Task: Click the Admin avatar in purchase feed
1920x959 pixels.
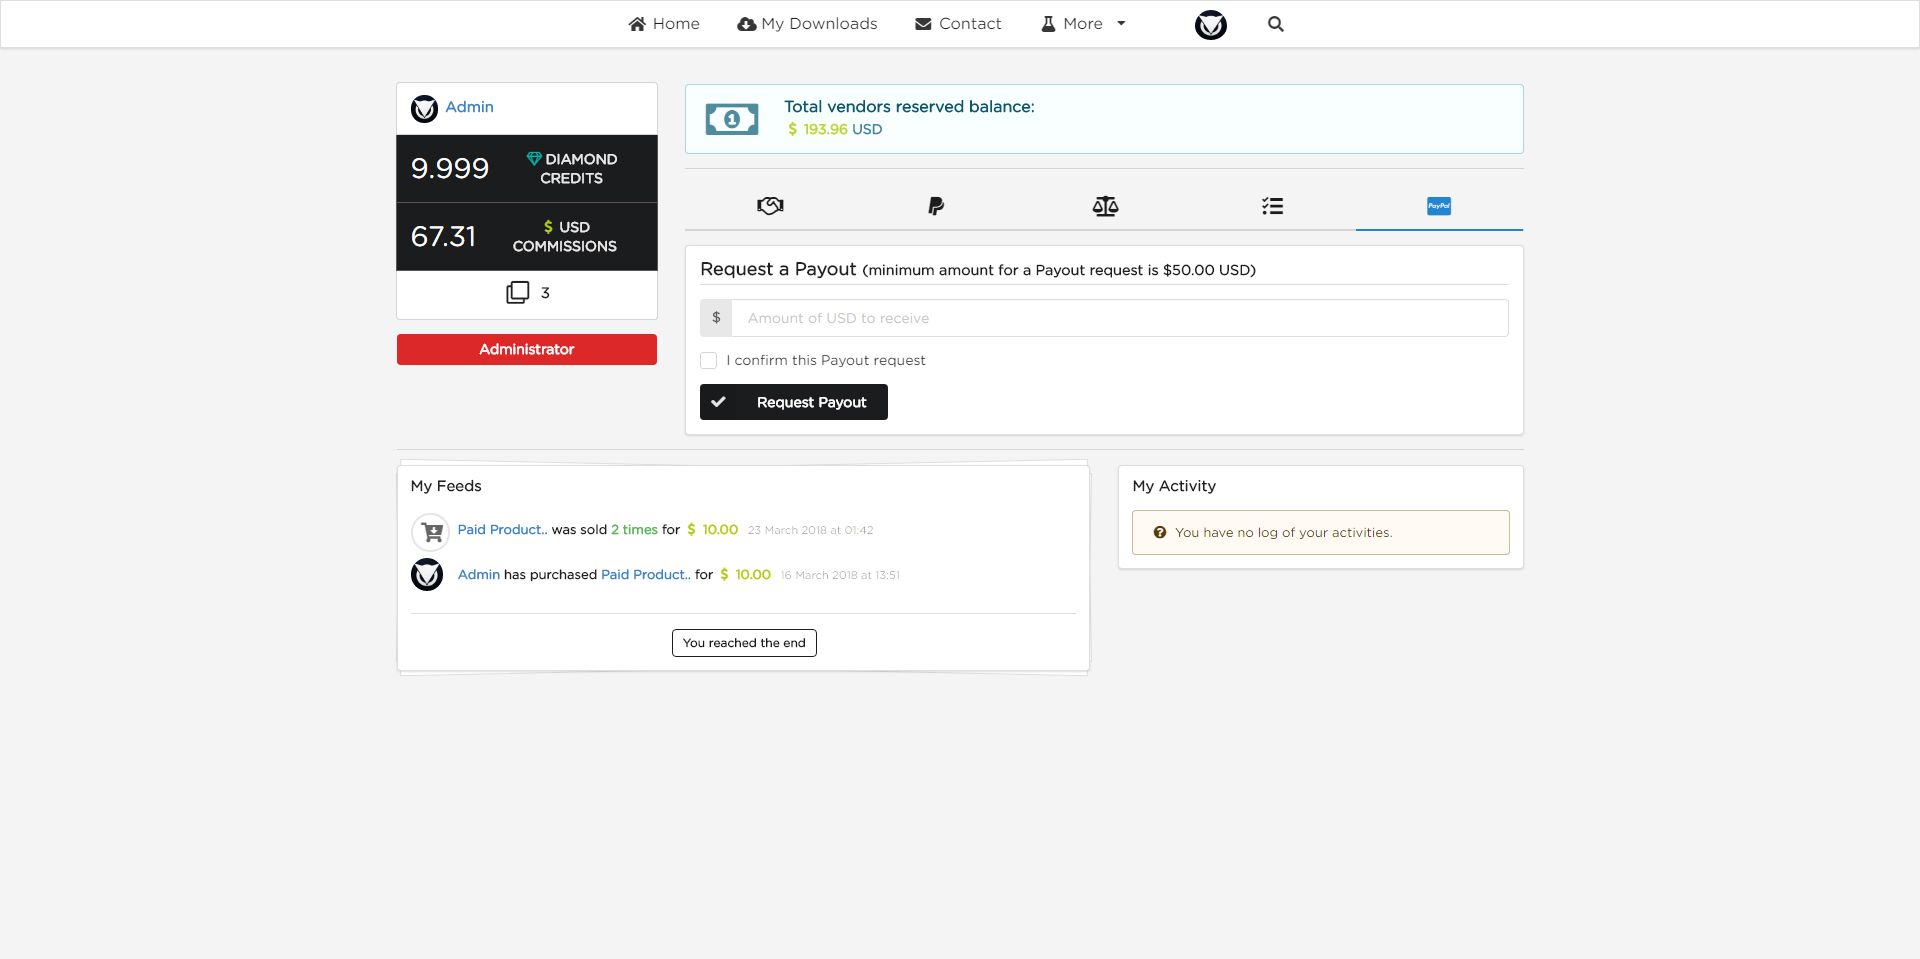Action: point(427,575)
